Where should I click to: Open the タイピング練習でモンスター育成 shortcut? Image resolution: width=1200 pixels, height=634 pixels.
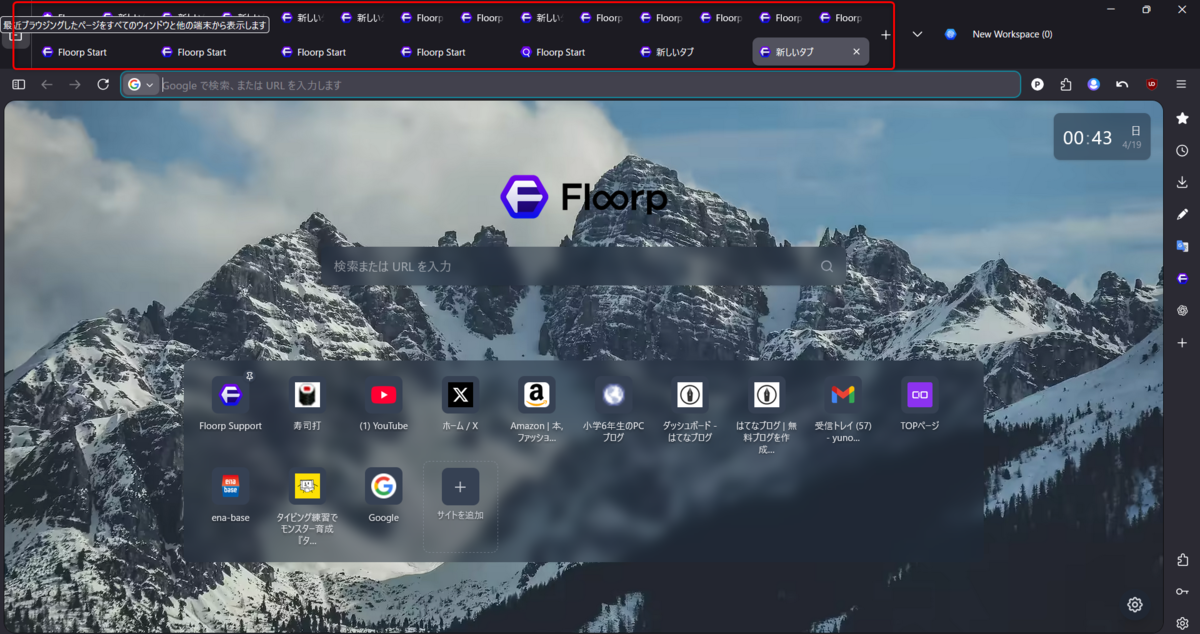[307, 506]
